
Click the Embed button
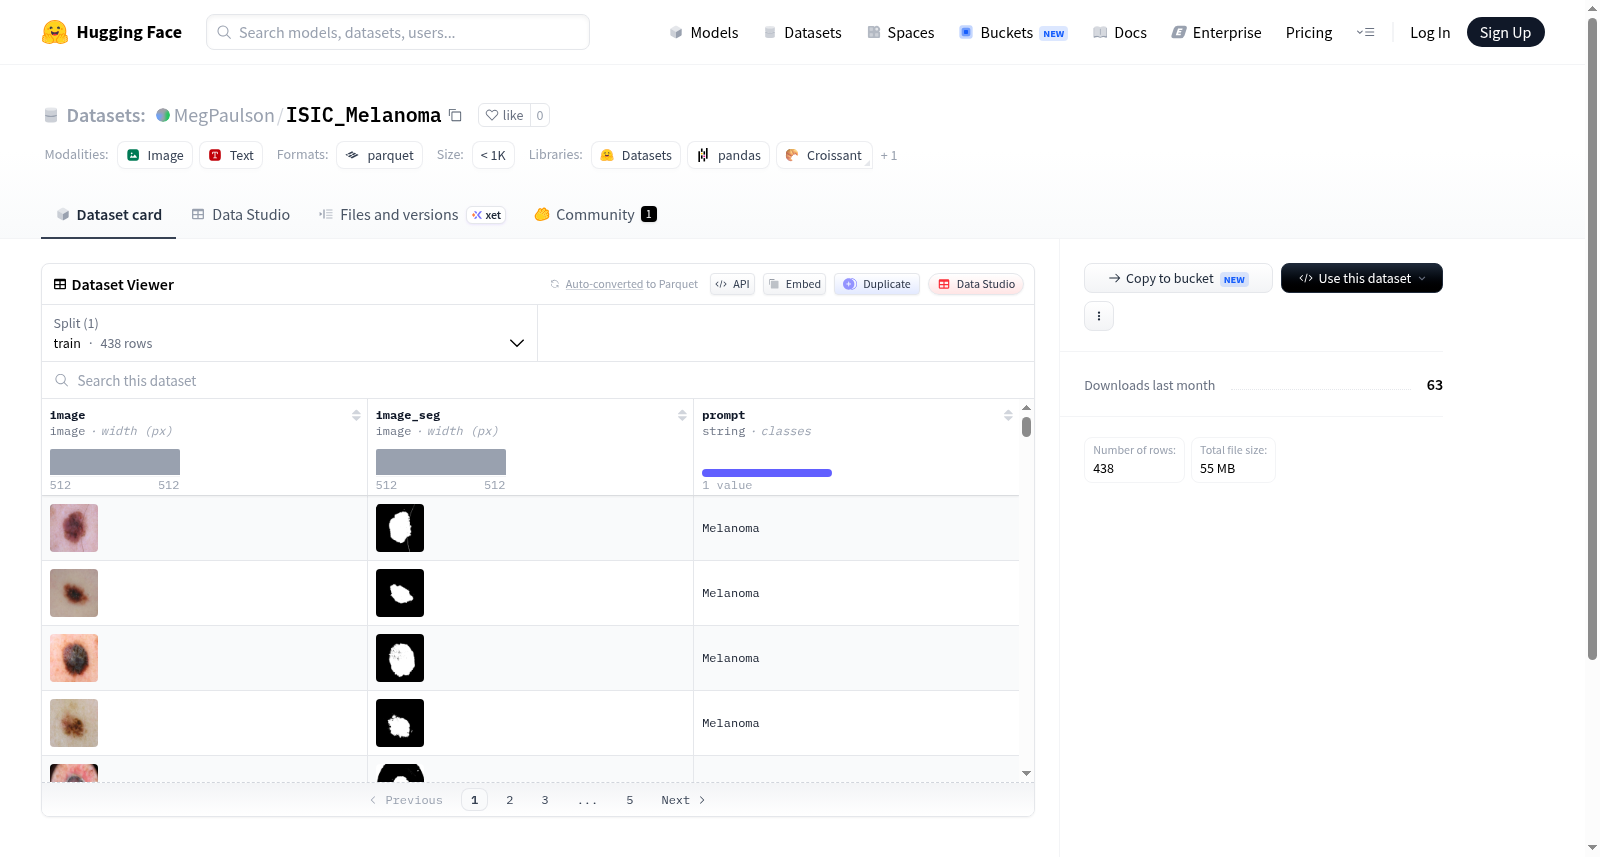coord(794,284)
